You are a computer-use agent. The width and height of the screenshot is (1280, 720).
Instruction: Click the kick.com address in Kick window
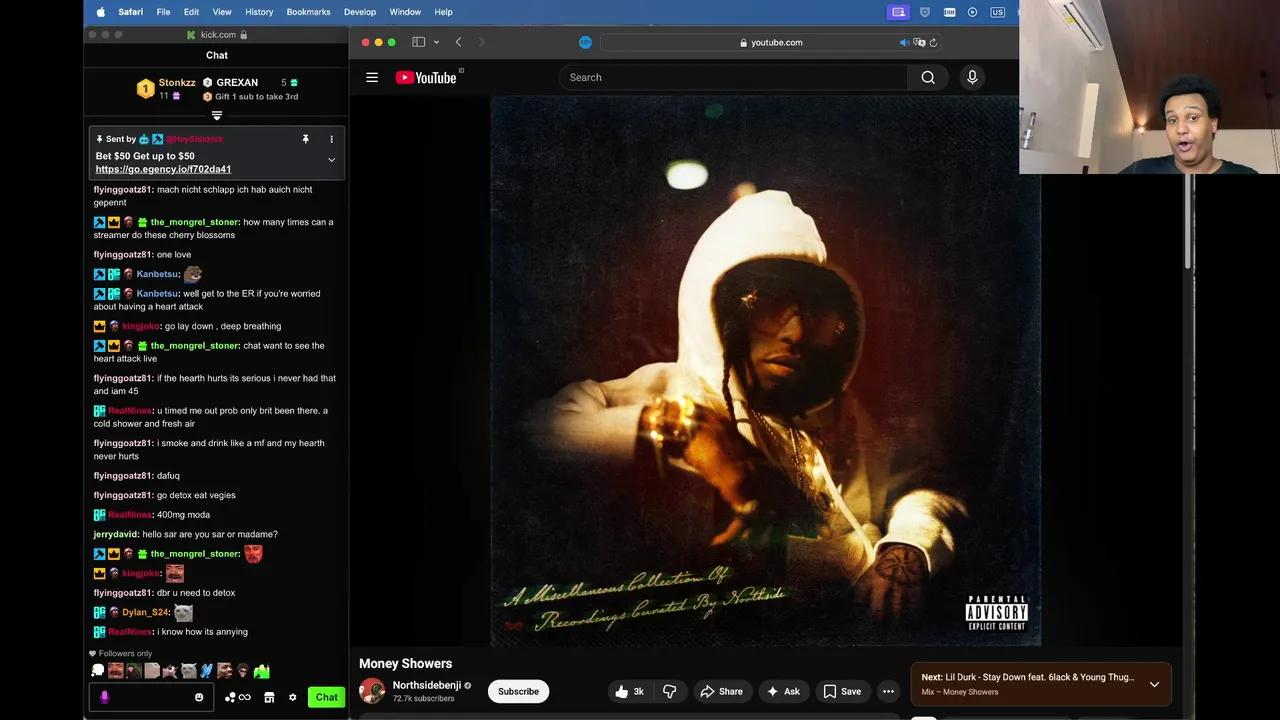[217, 34]
